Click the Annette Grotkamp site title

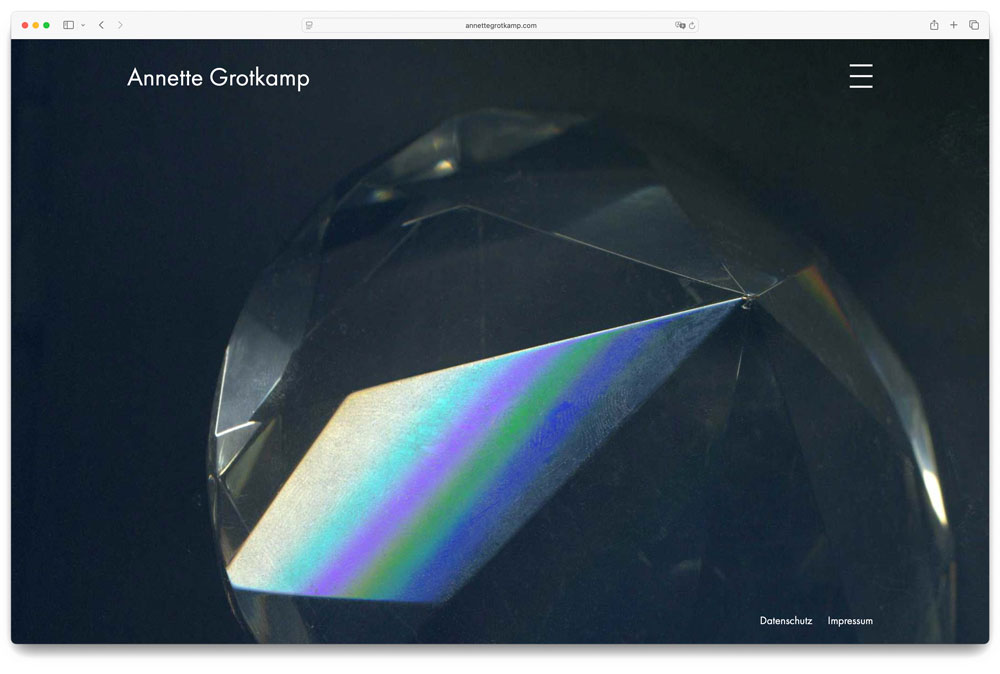pos(218,78)
